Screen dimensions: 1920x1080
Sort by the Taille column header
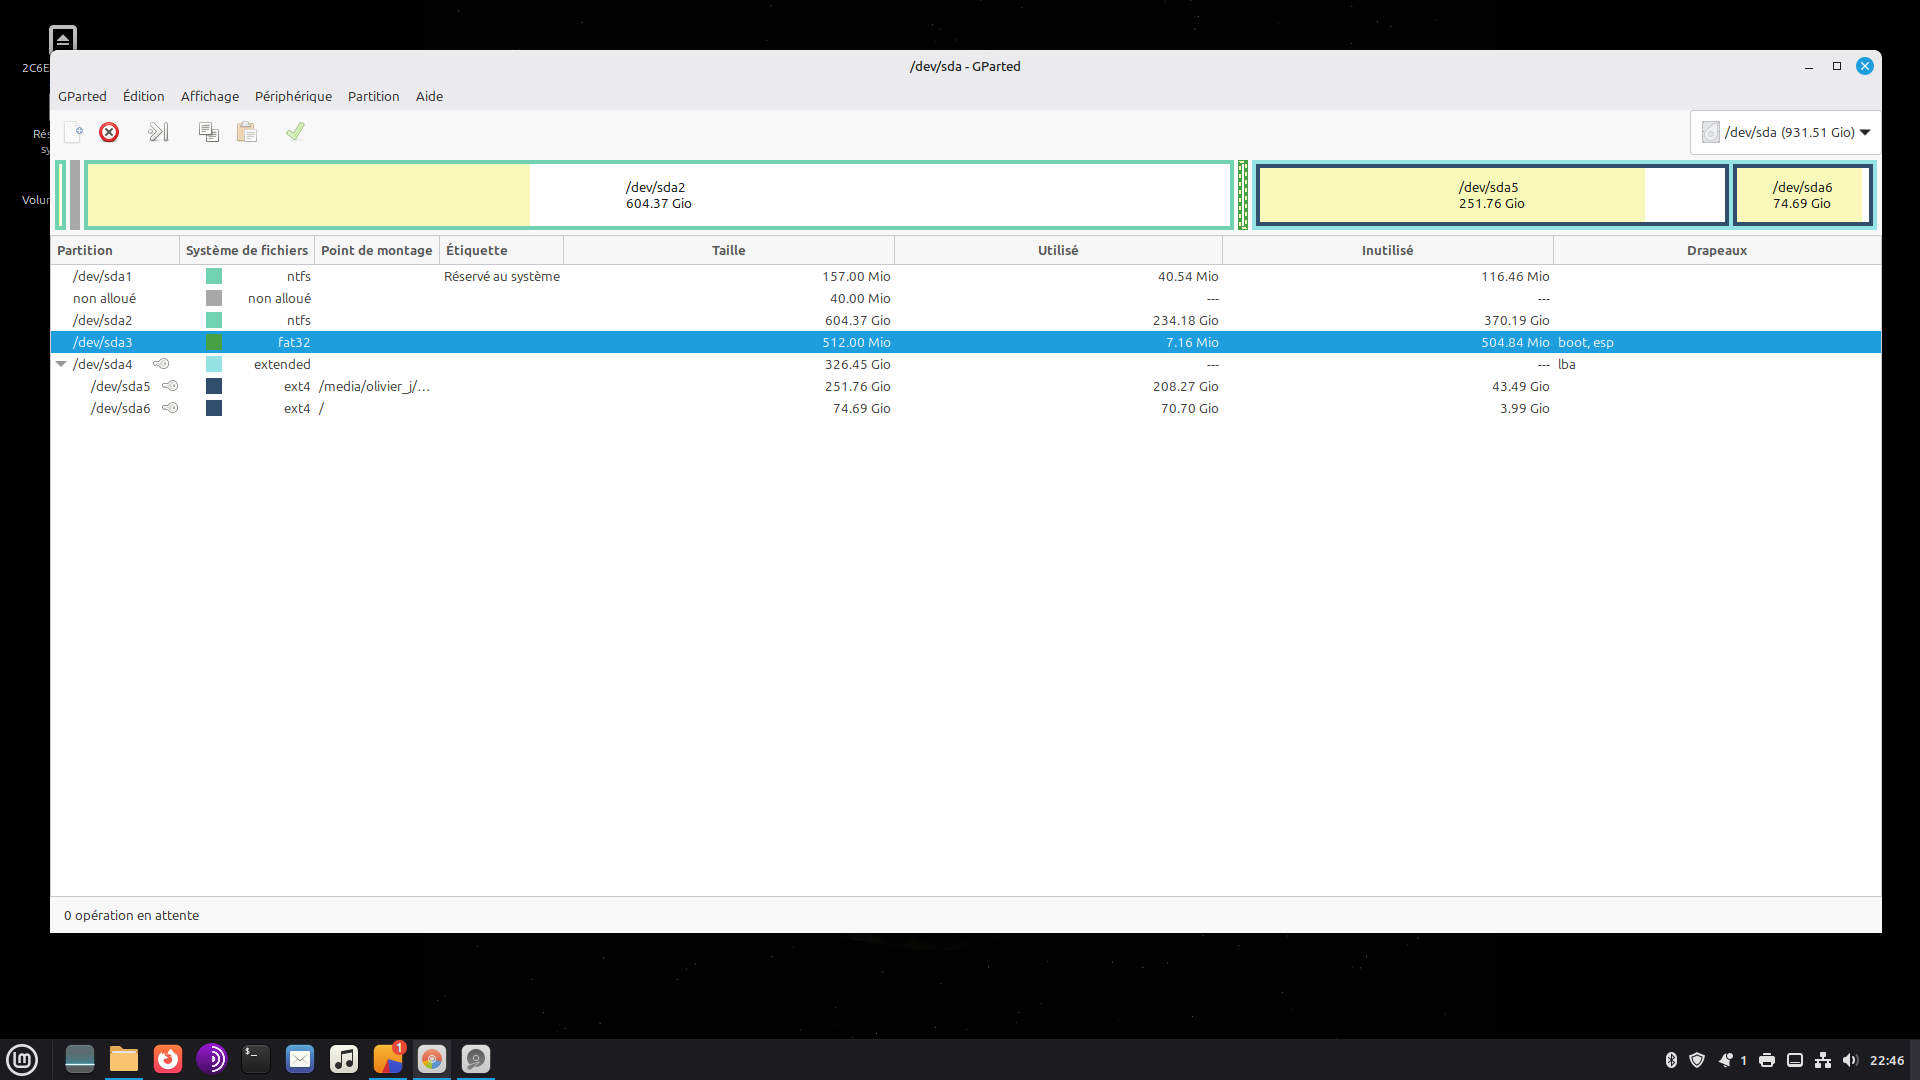(x=728, y=250)
